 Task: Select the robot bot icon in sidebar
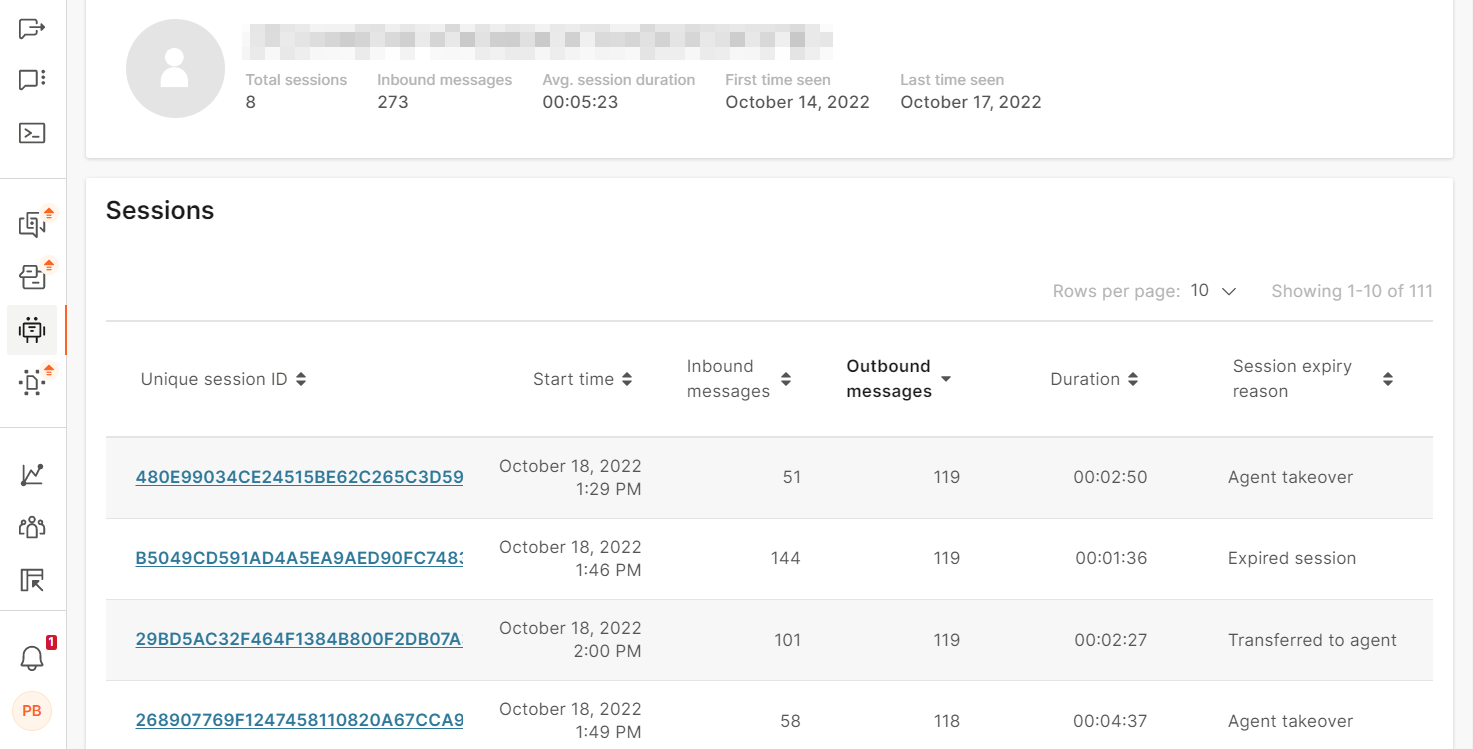pos(32,330)
